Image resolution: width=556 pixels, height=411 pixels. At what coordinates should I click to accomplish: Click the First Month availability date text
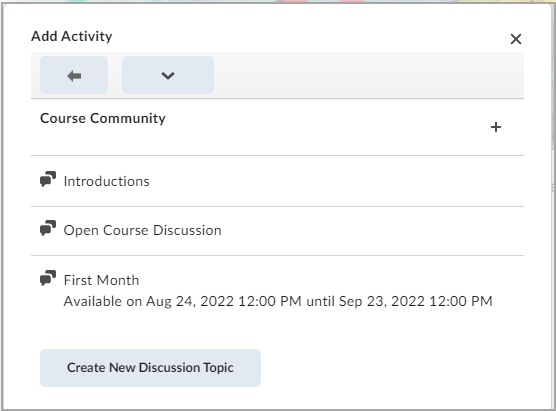[x=278, y=301]
